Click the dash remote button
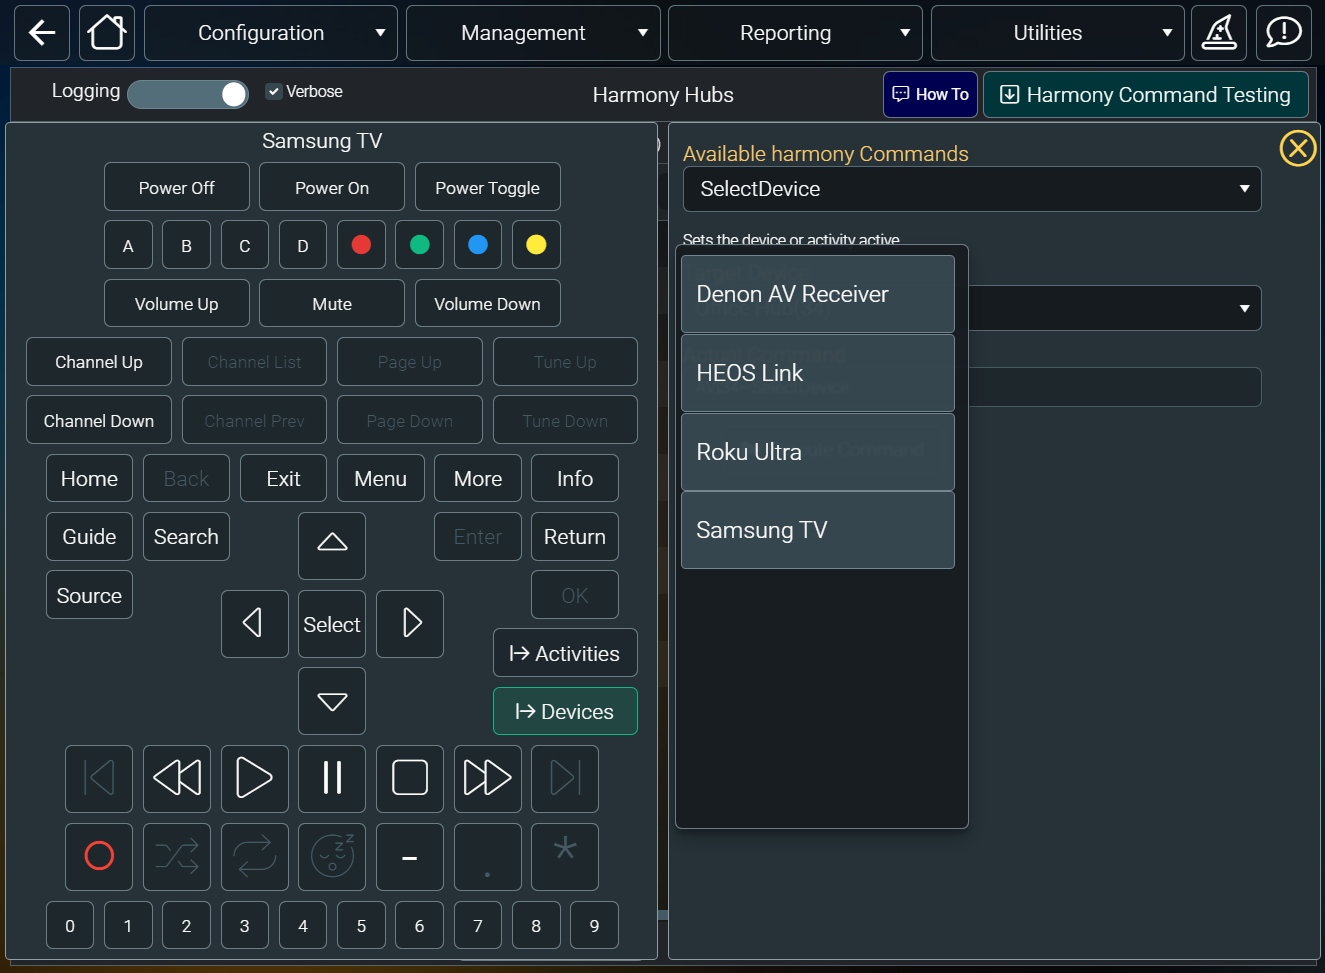Screen dimensions: 1325x973 coord(410,857)
